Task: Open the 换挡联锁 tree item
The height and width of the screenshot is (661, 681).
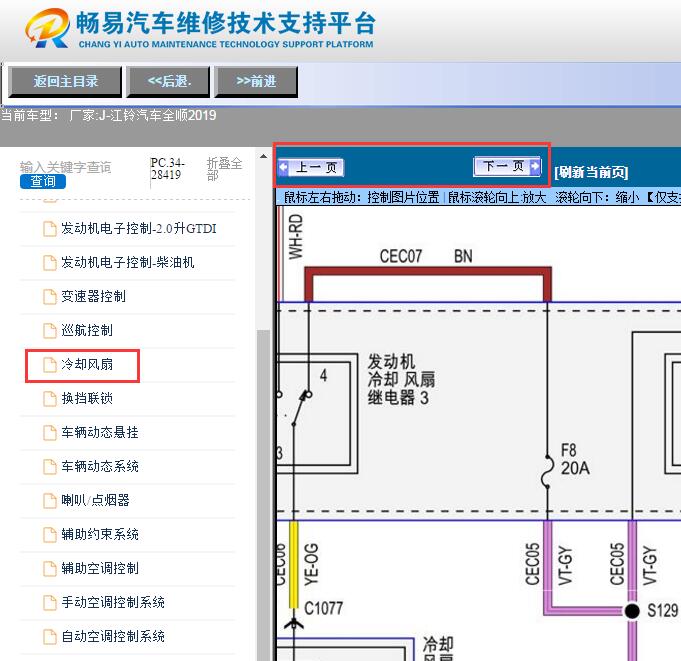Action: [x=87, y=398]
